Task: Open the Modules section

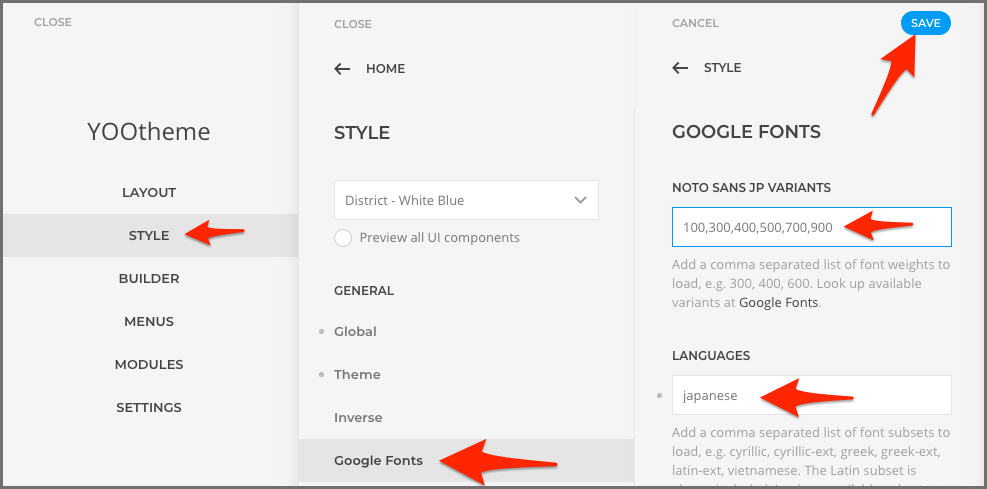Action: coord(149,364)
